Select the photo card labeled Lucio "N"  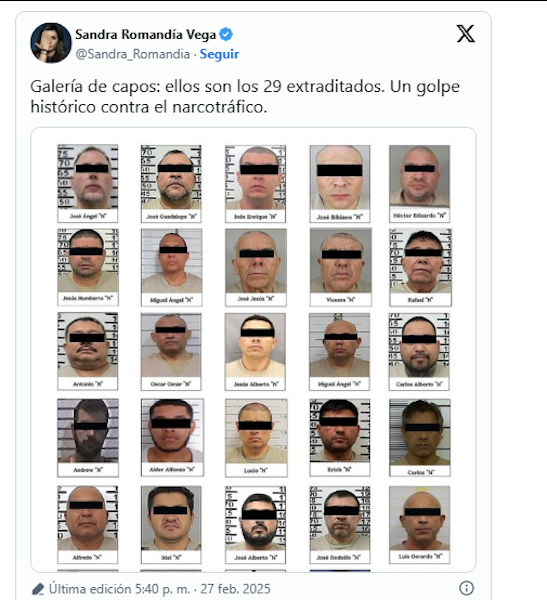[x=256, y=438]
